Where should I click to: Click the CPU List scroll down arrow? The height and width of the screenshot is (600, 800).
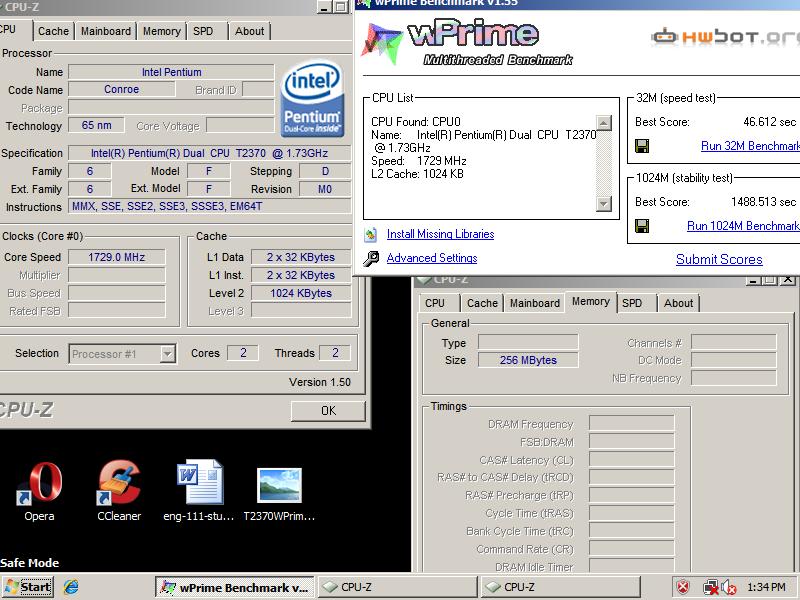coord(604,204)
